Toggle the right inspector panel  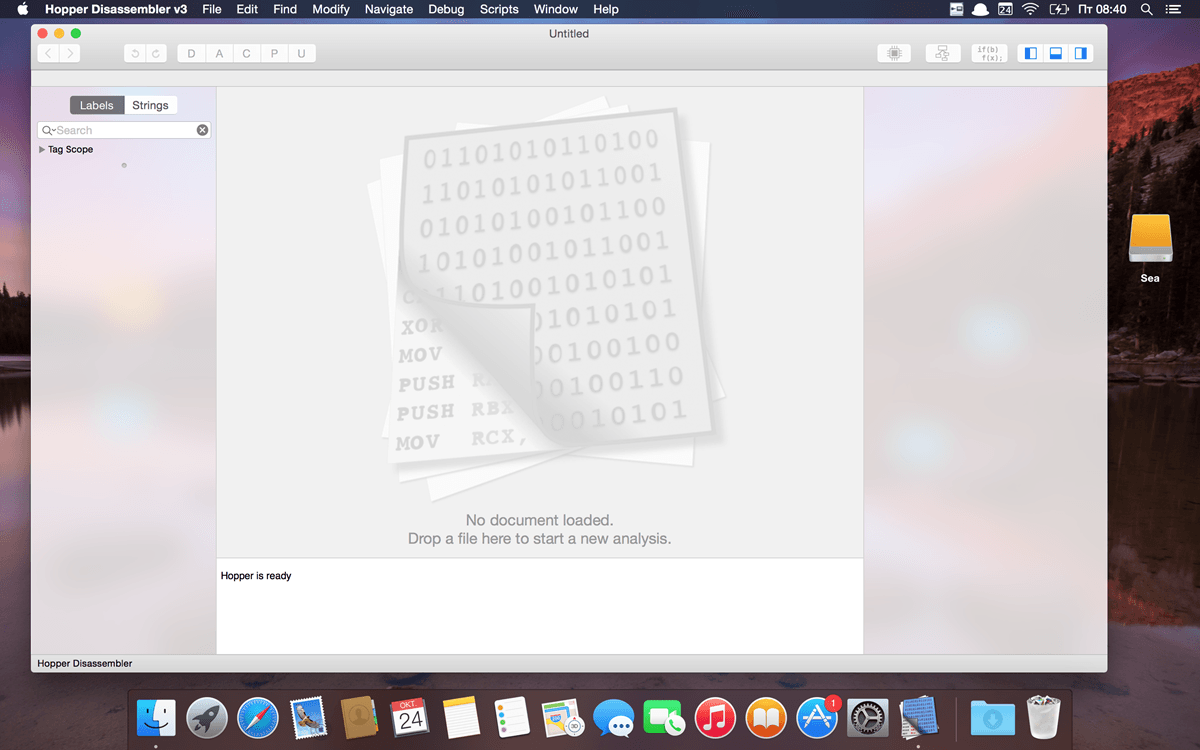pyautogui.click(x=1080, y=53)
